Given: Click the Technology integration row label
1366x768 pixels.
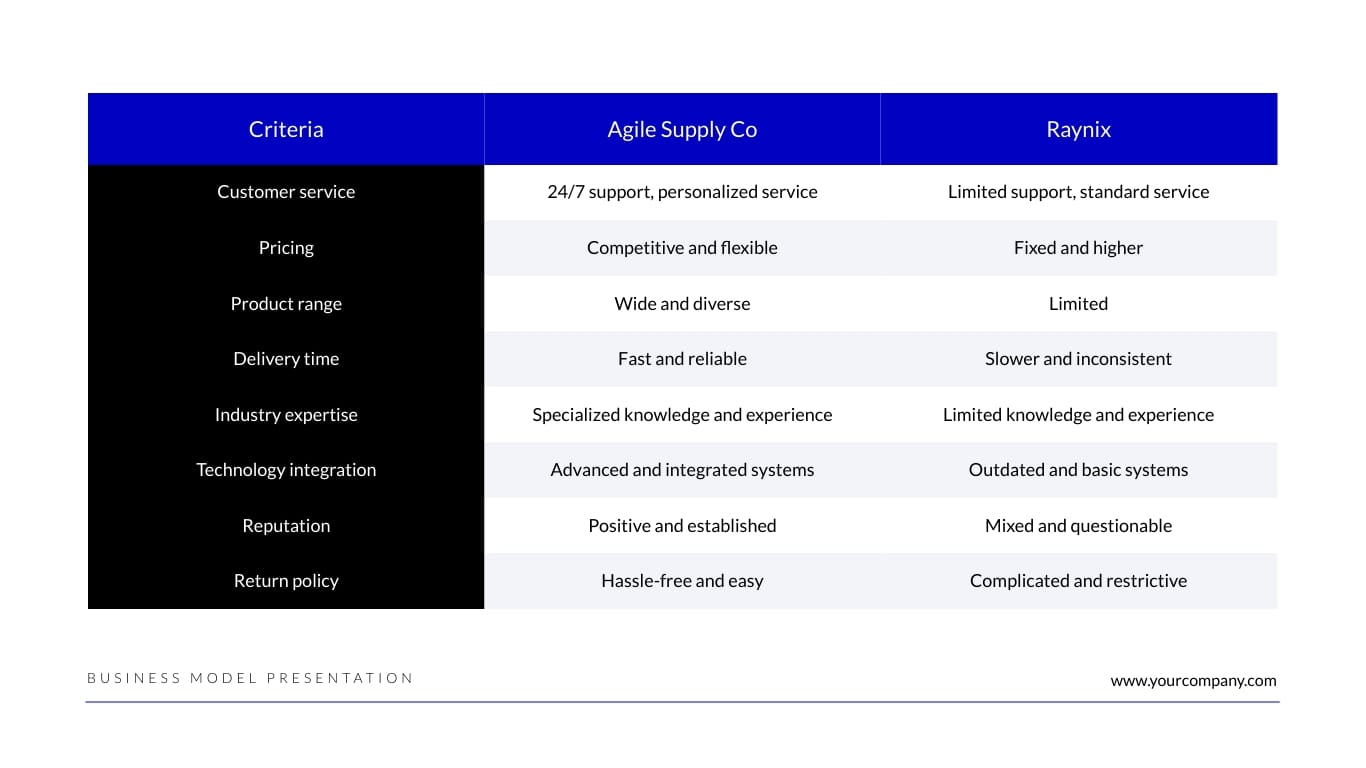Looking at the screenshot, I should click(x=286, y=470).
